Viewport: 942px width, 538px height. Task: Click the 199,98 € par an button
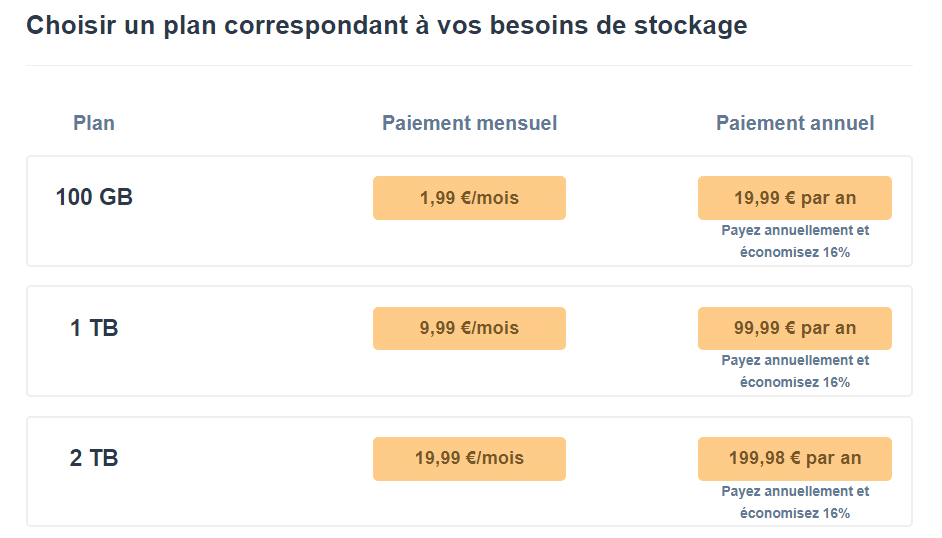point(794,458)
